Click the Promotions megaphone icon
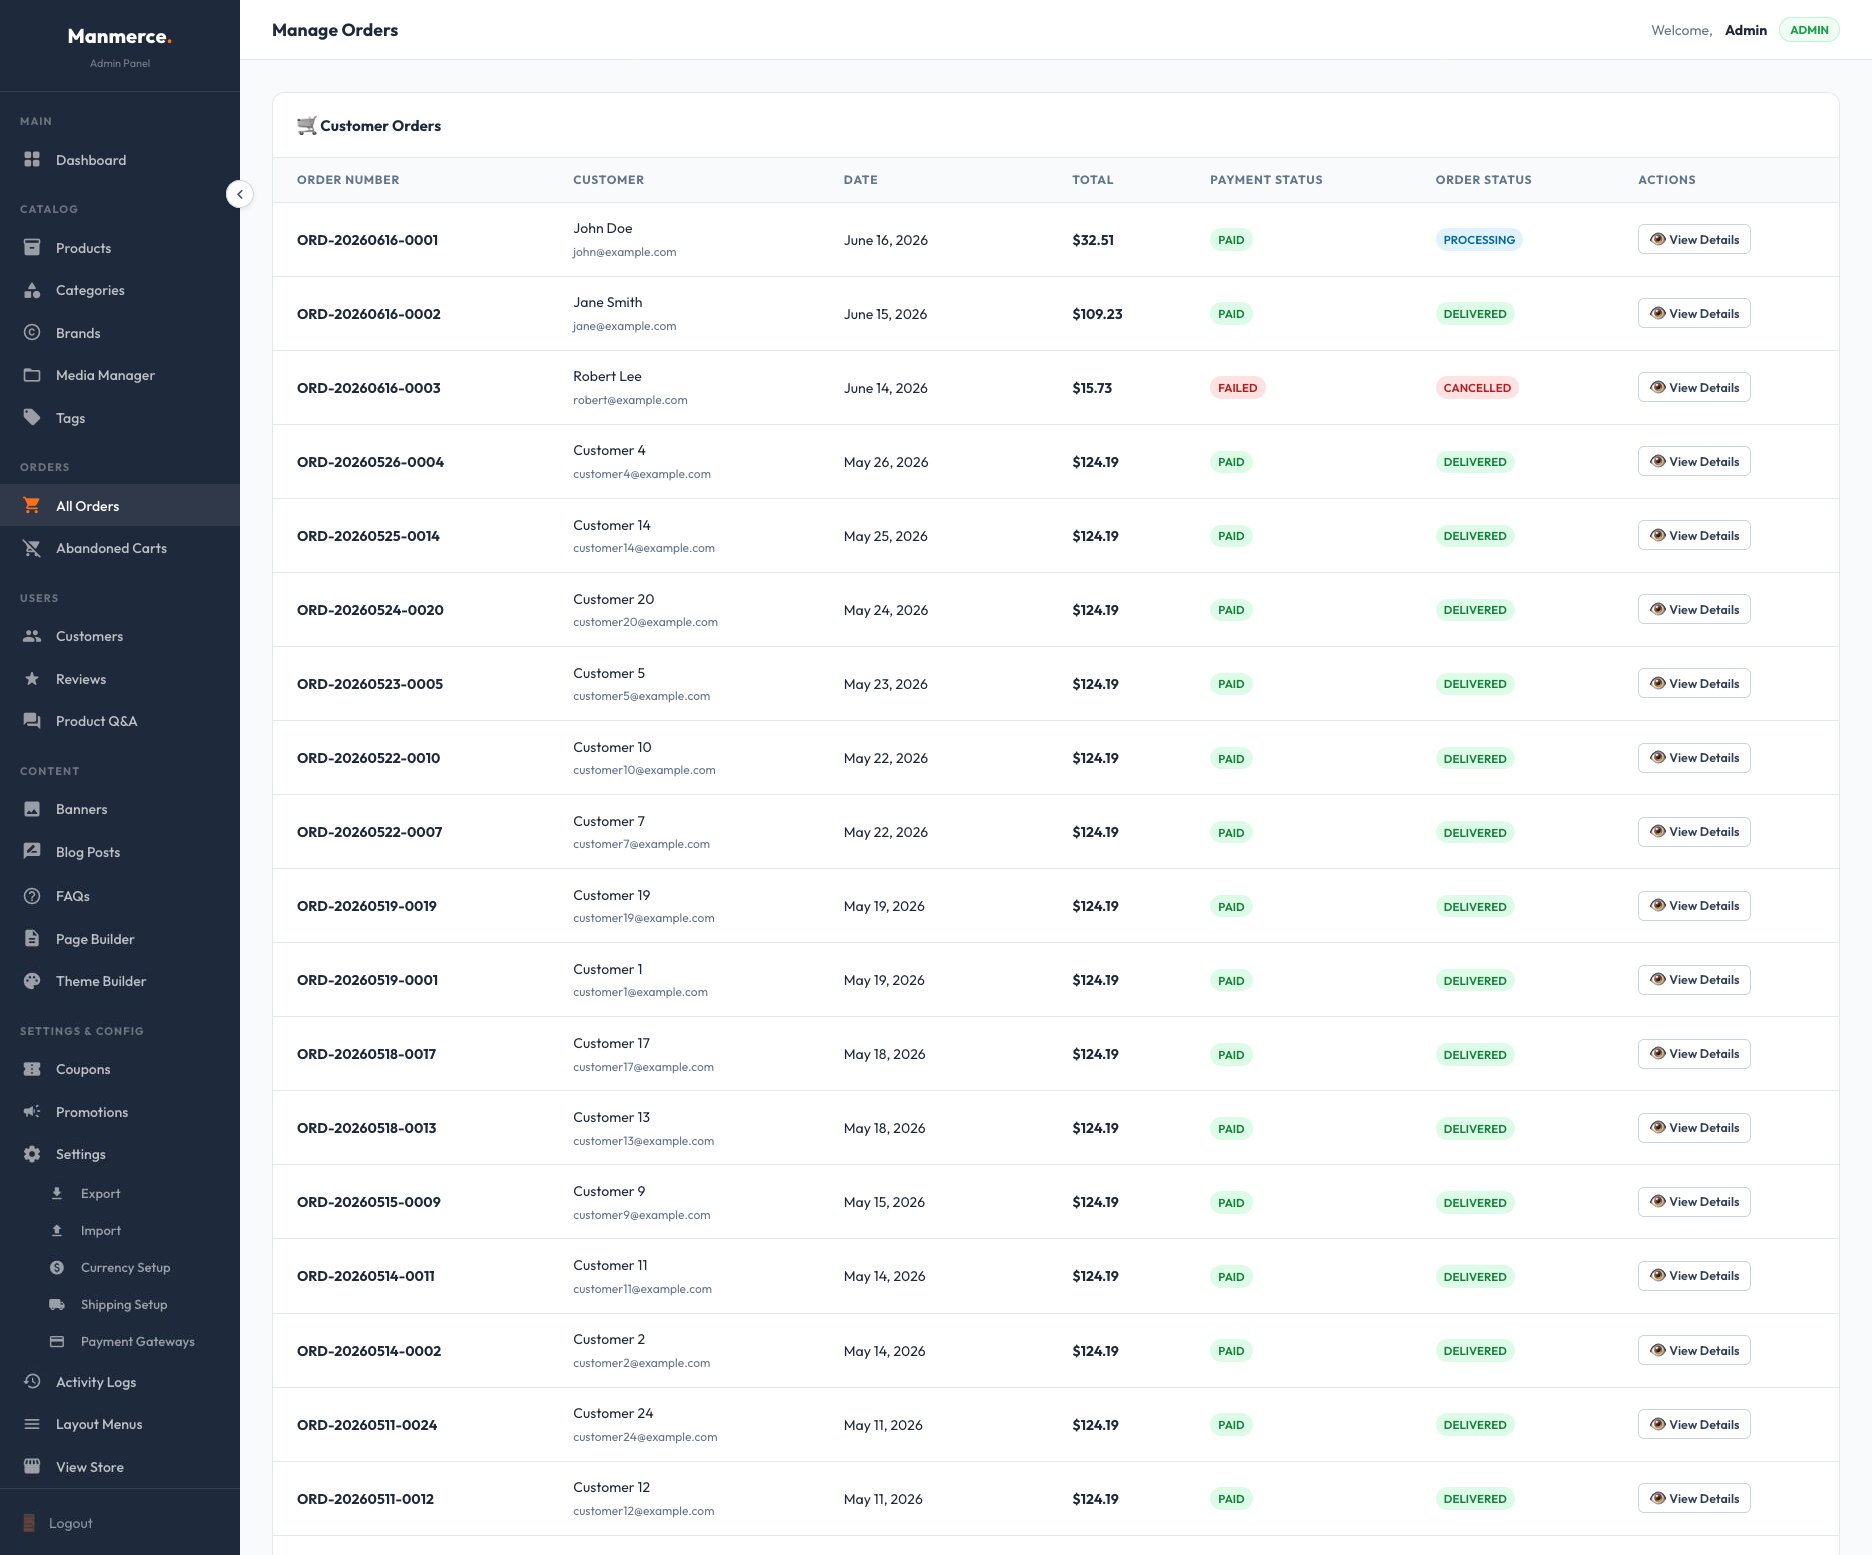 click(x=32, y=1111)
